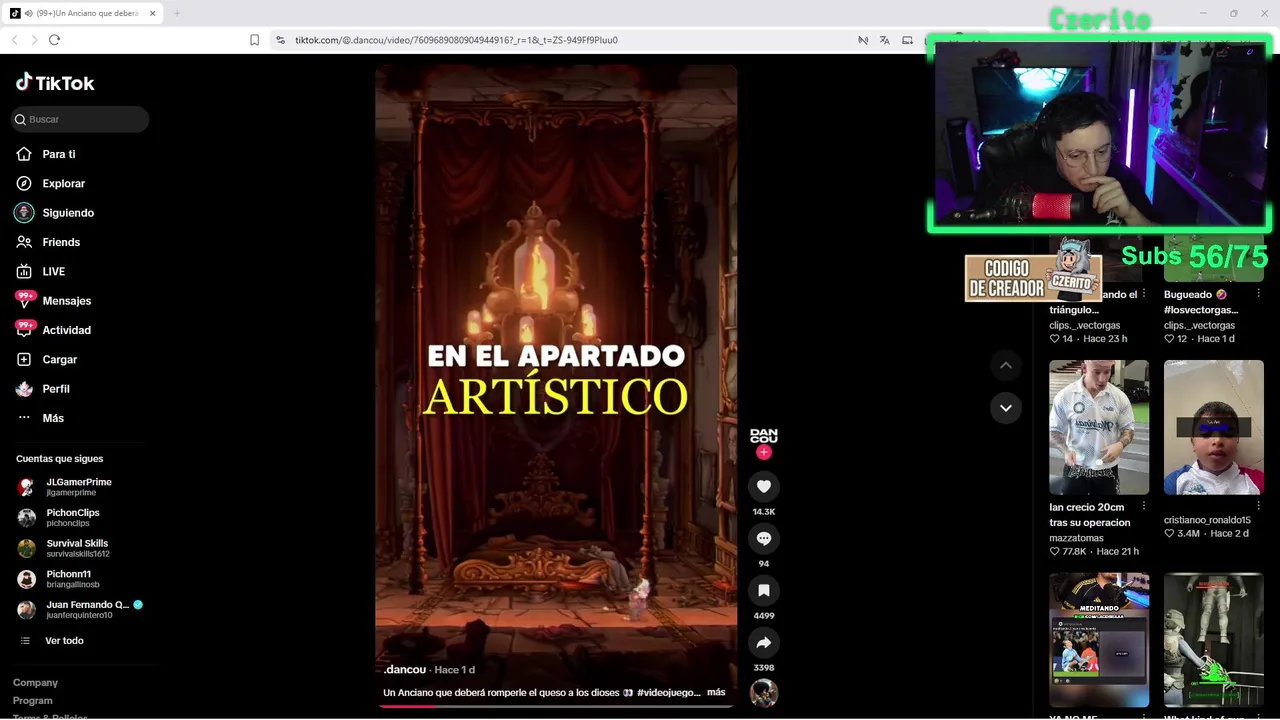Open the Siguiendo feed
The height and width of the screenshot is (720, 1280).
pos(67,213)
